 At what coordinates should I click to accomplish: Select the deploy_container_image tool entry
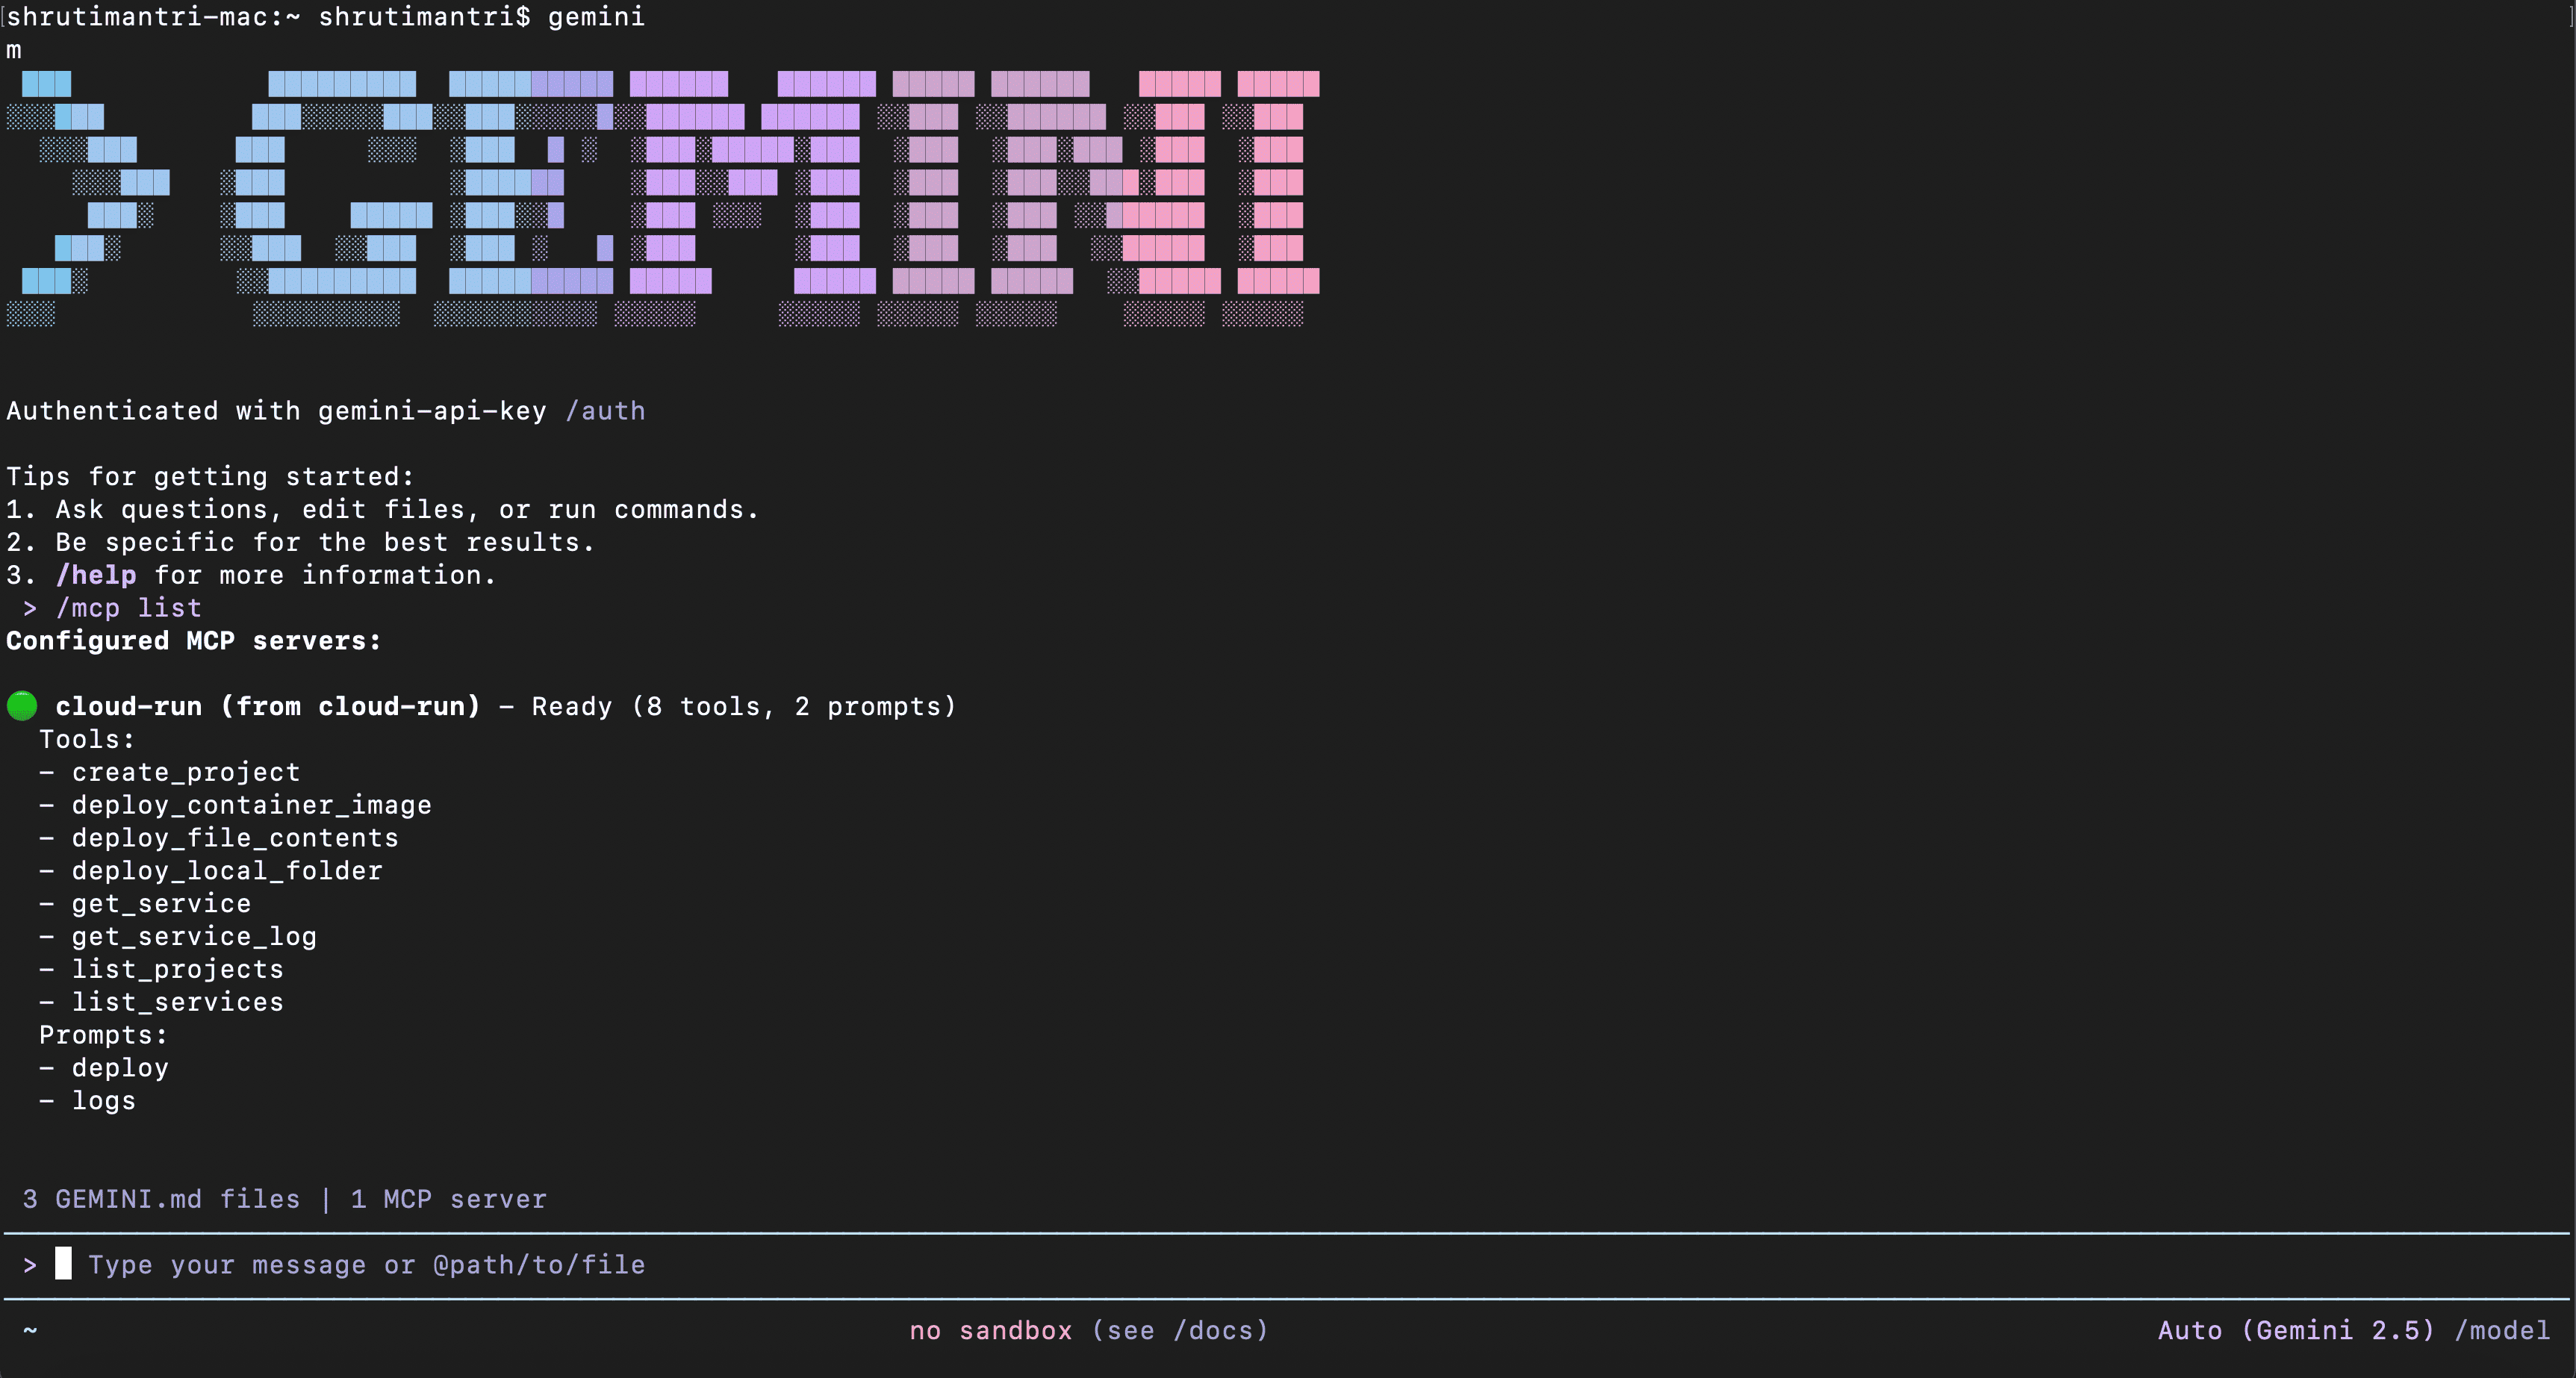point(251,804)
